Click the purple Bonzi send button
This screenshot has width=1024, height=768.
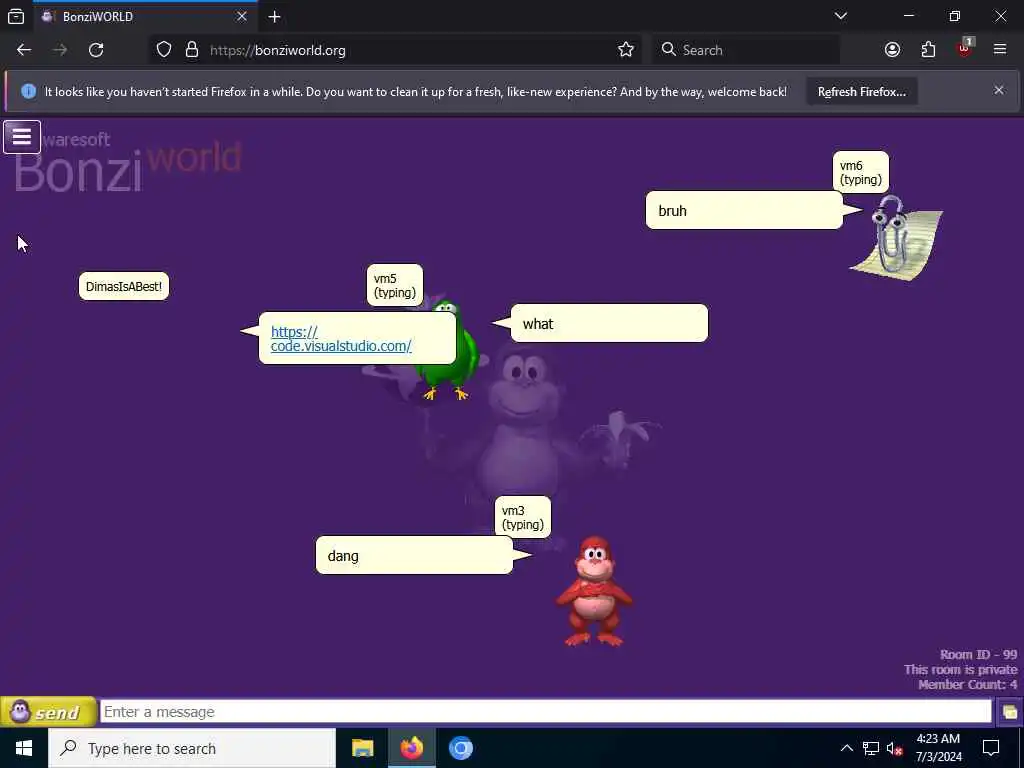click(x=48, y=712)
